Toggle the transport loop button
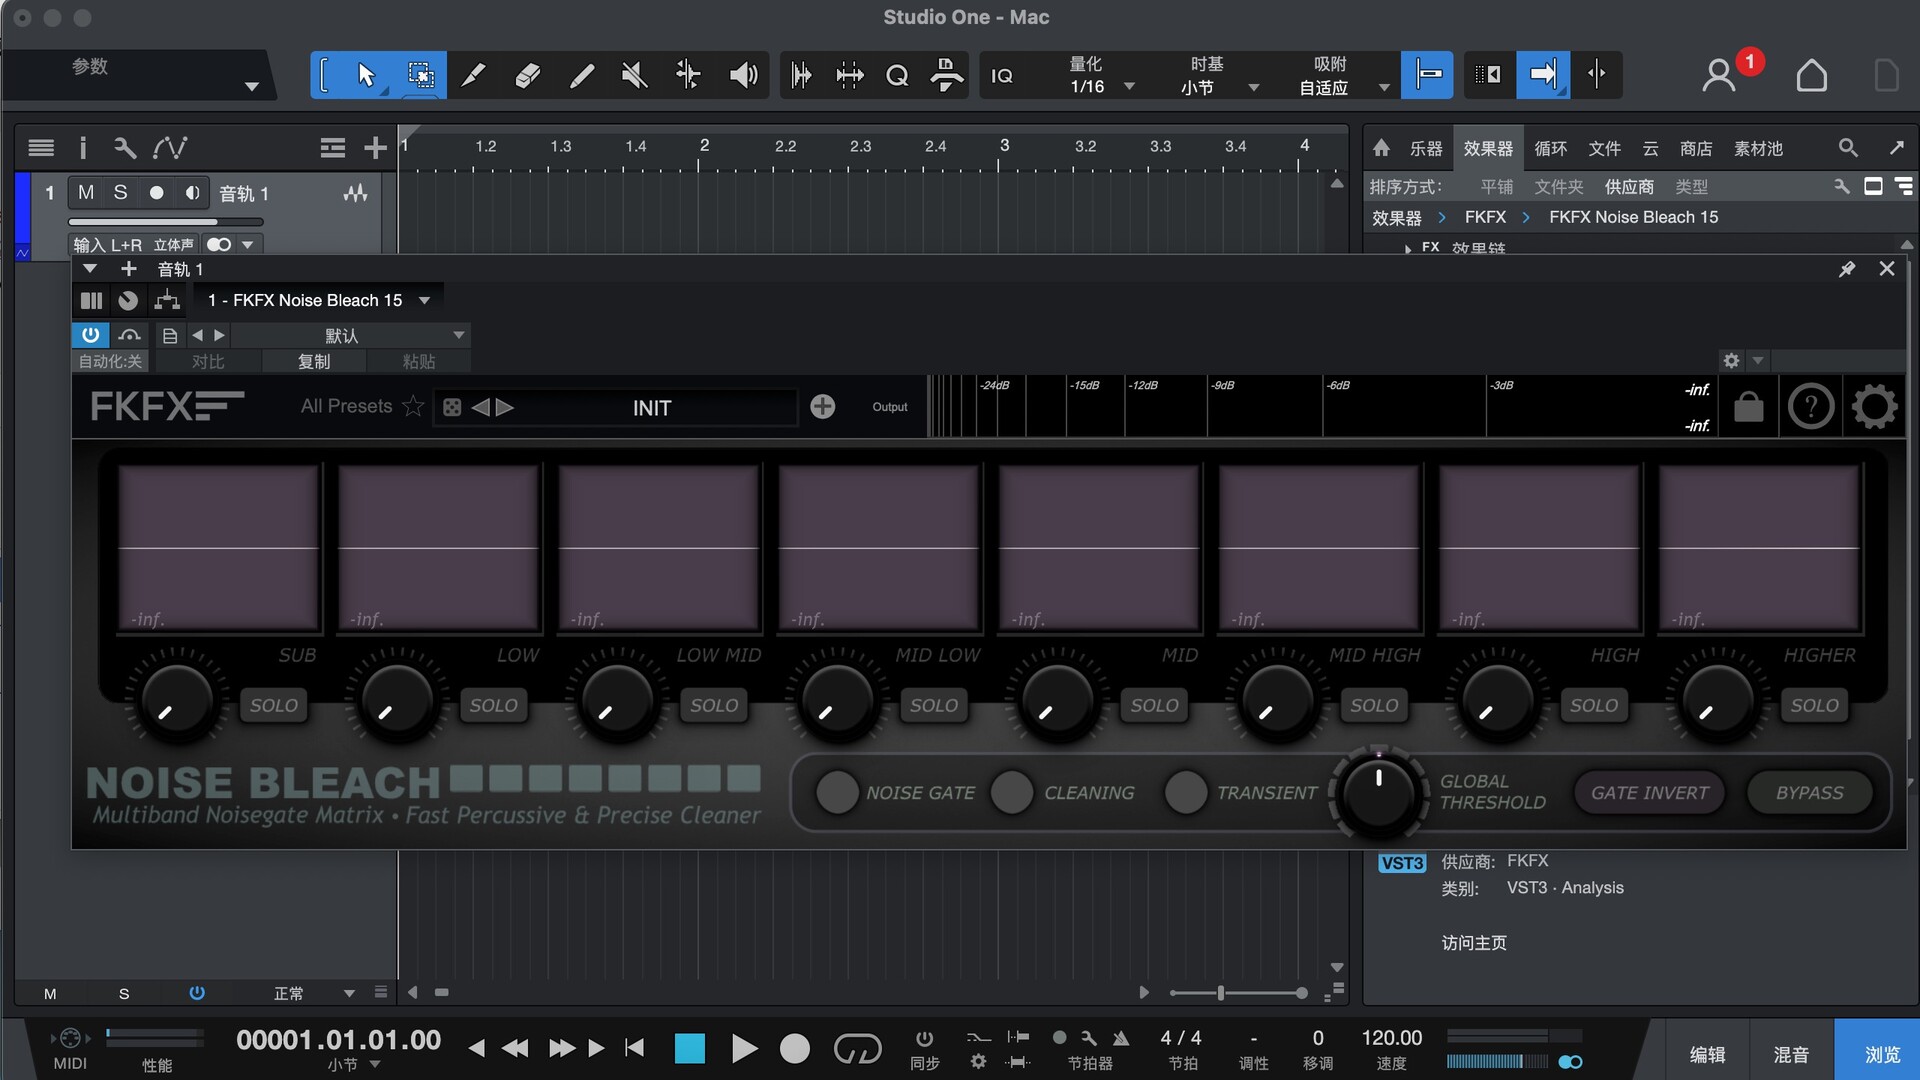Screen dimensions: 1920x1080 (x=857, y=1048)
